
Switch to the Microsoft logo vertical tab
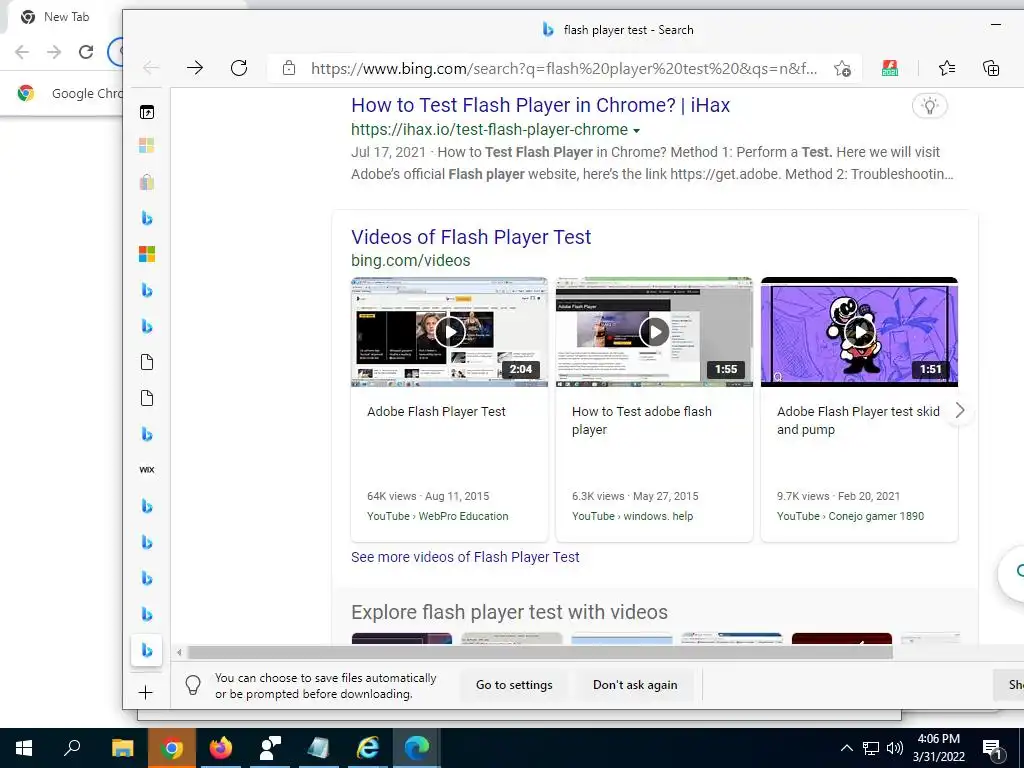pyautogui.click(x=147, y=254)
